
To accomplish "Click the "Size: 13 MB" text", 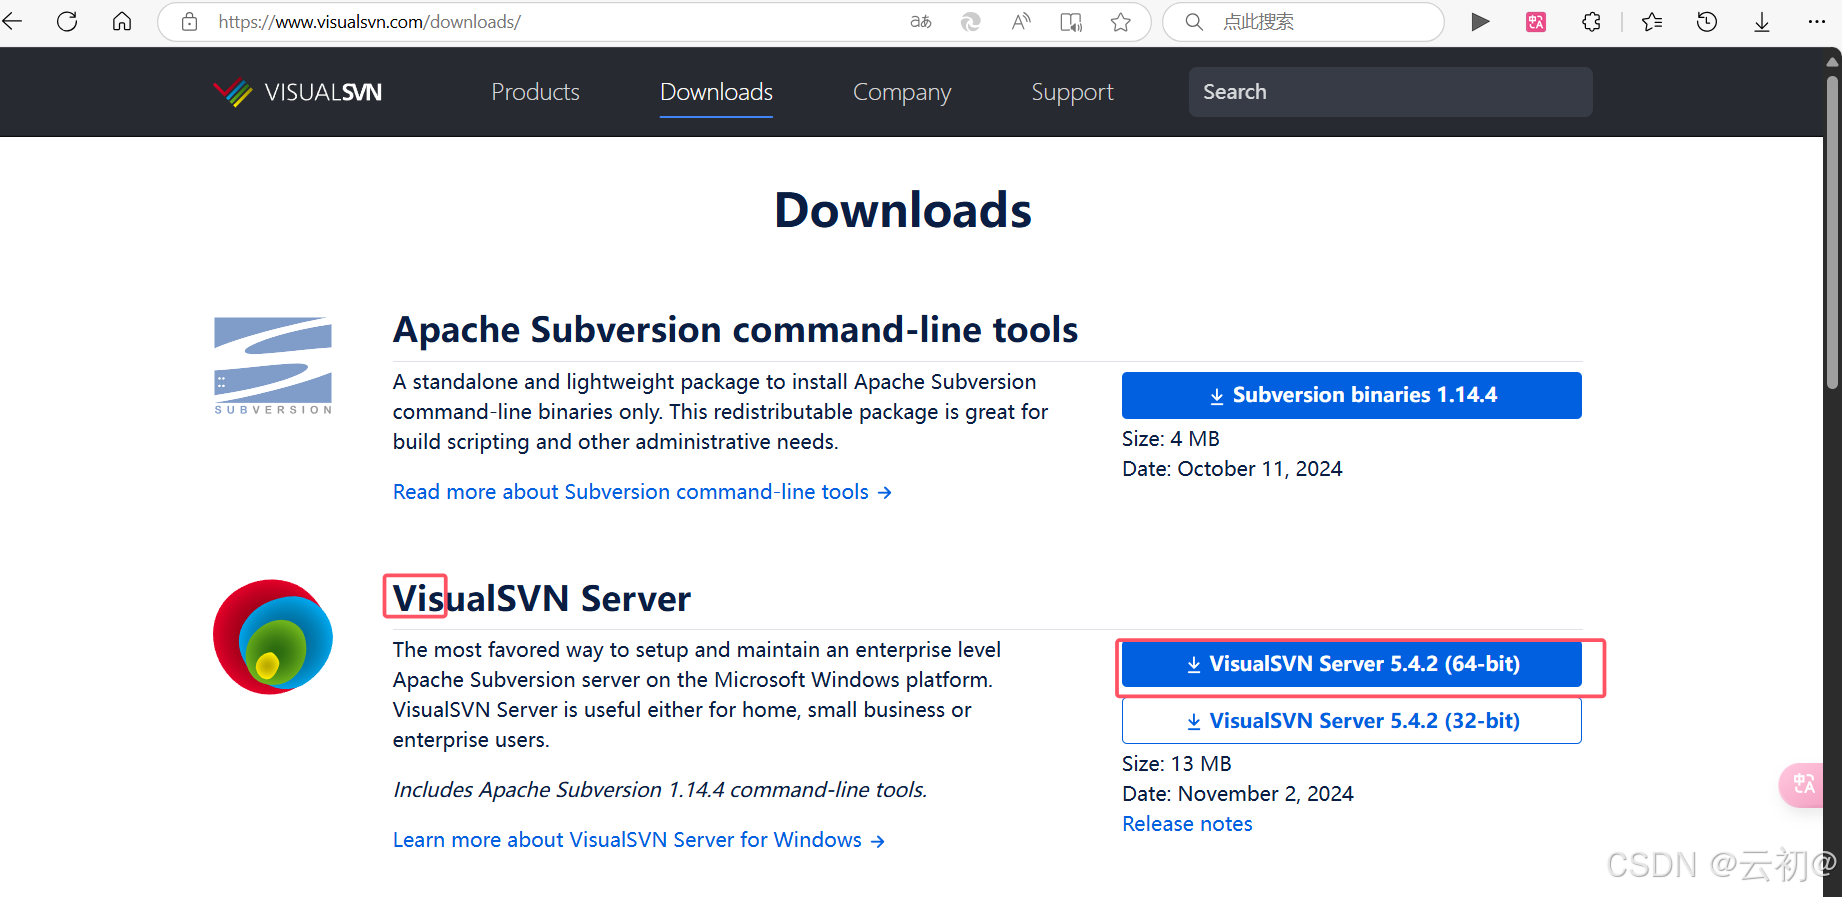I will click(1177, 764).
